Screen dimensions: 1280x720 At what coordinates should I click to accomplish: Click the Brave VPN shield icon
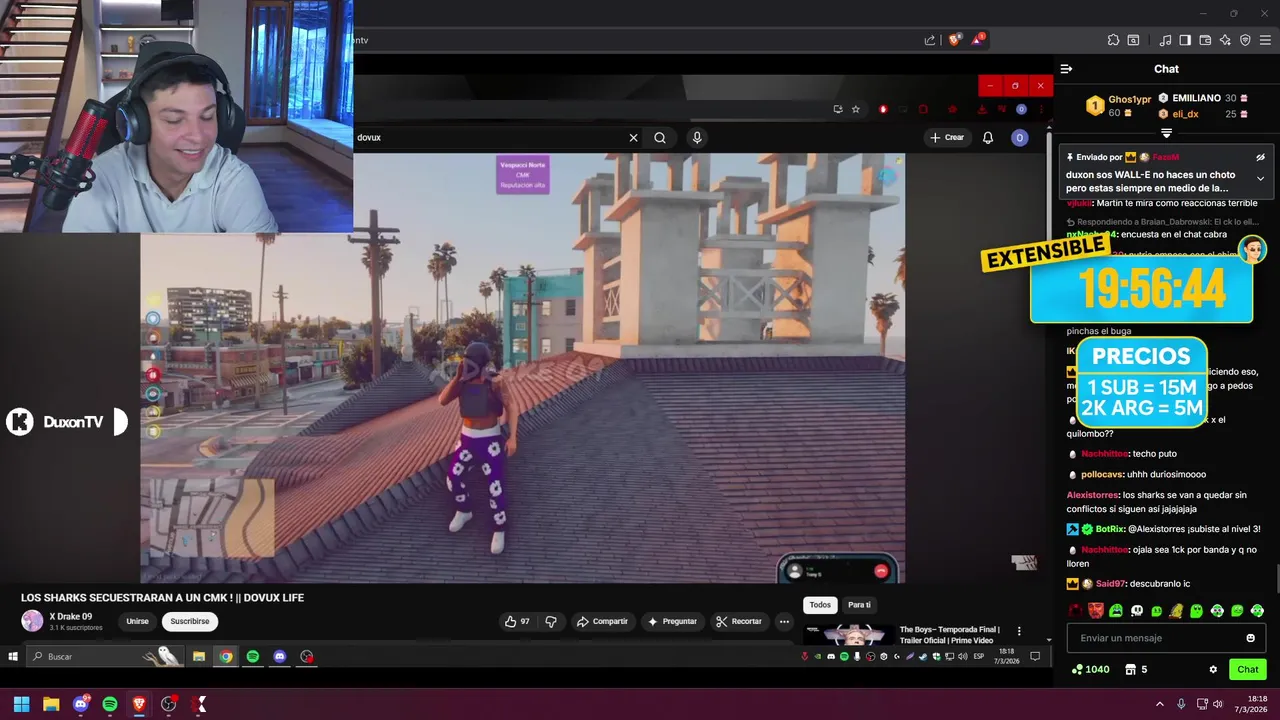(x=1245, y=40)
